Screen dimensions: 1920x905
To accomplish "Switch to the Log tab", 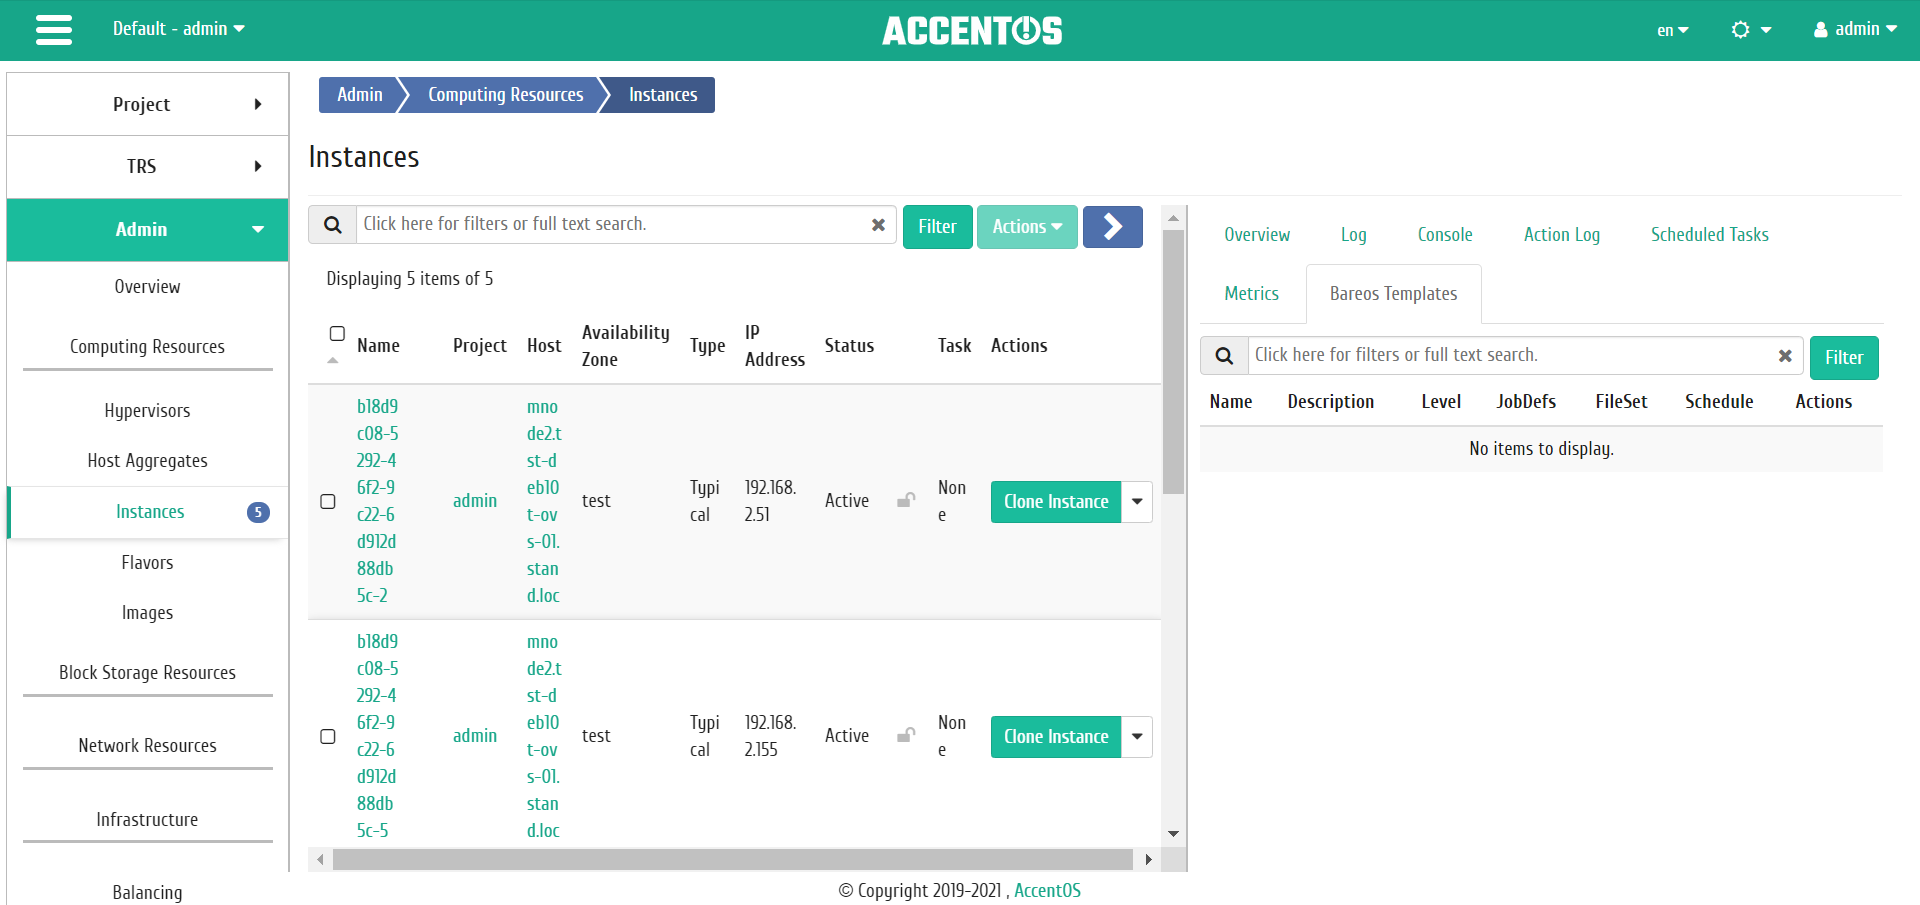I will click(x=1353, y=235).
